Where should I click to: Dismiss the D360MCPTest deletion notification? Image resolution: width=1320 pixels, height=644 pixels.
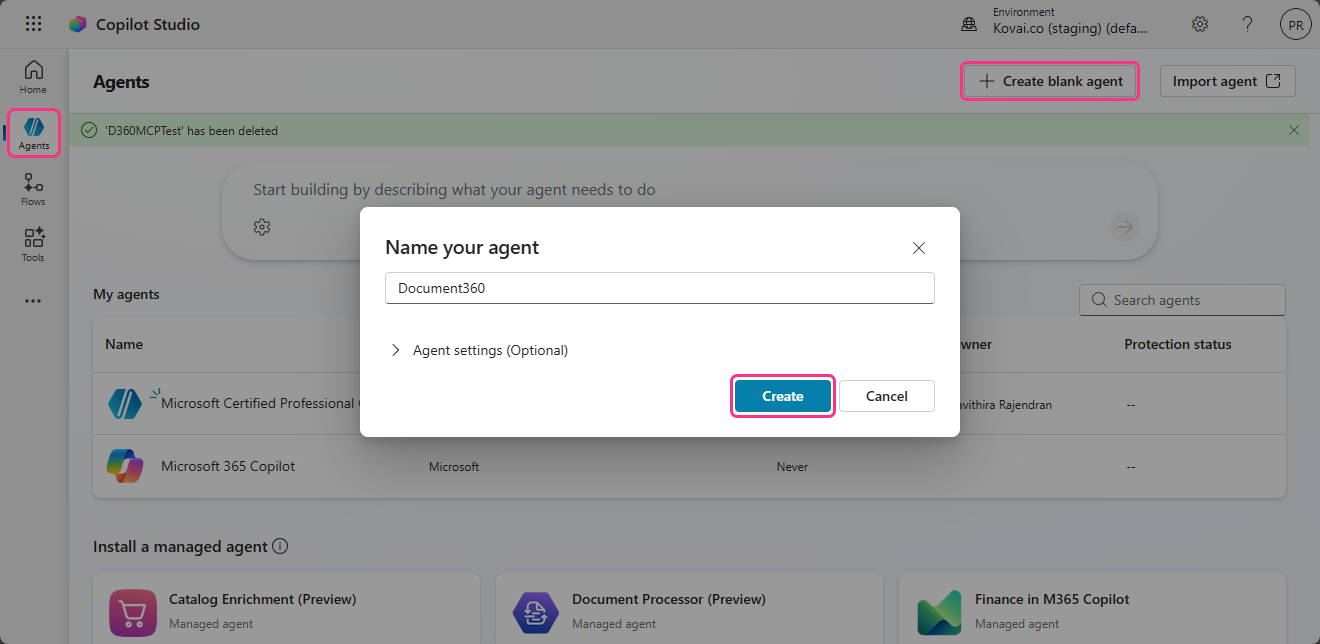click(1294, 129)
